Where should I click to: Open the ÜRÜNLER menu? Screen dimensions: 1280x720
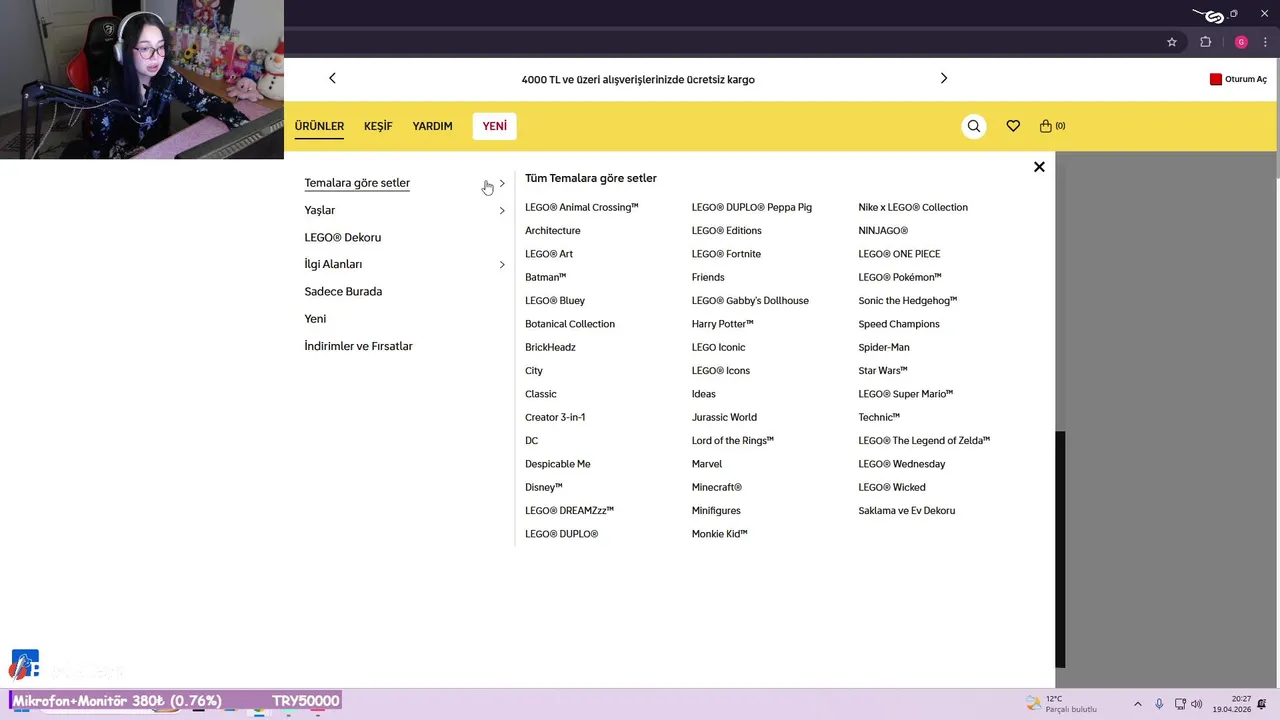tap(319, 126)
